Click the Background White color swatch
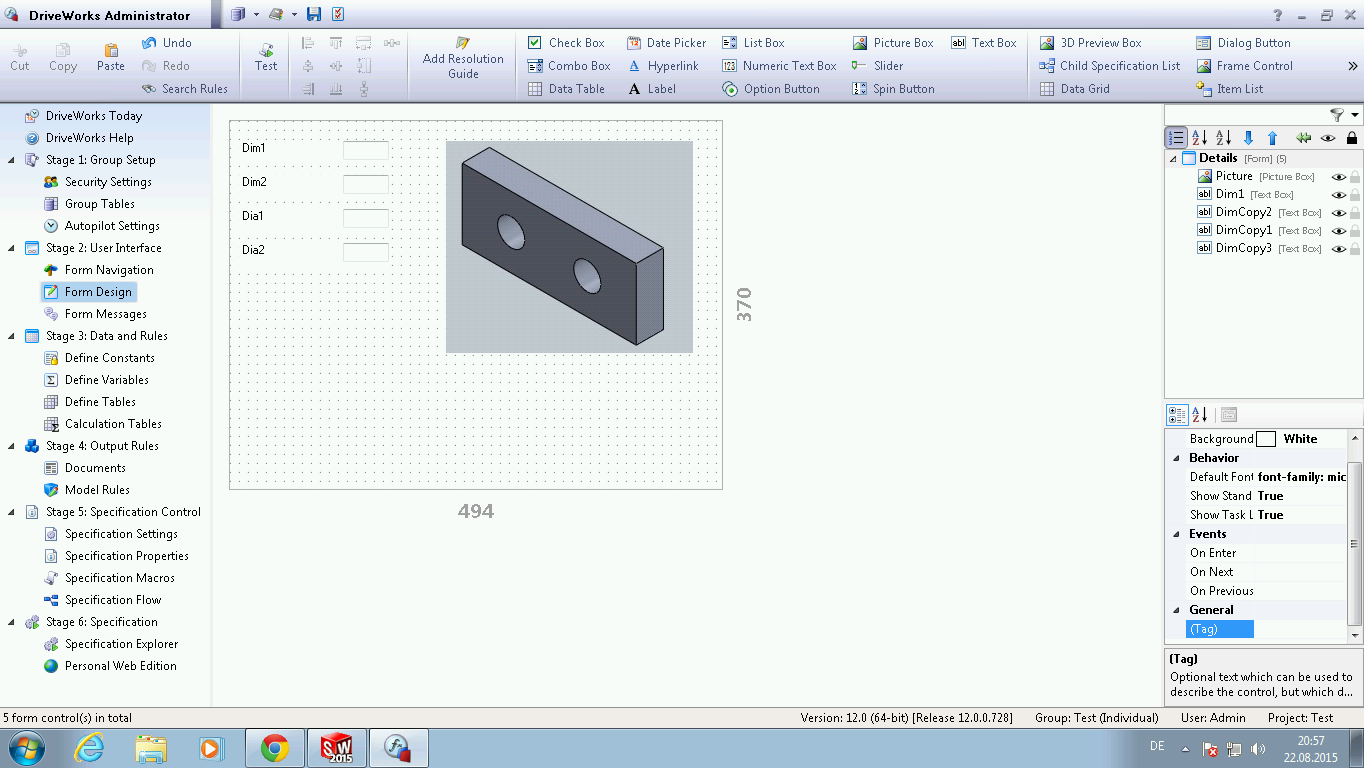The height and width of the screenshot is (768, 1364). (1266, 439)
